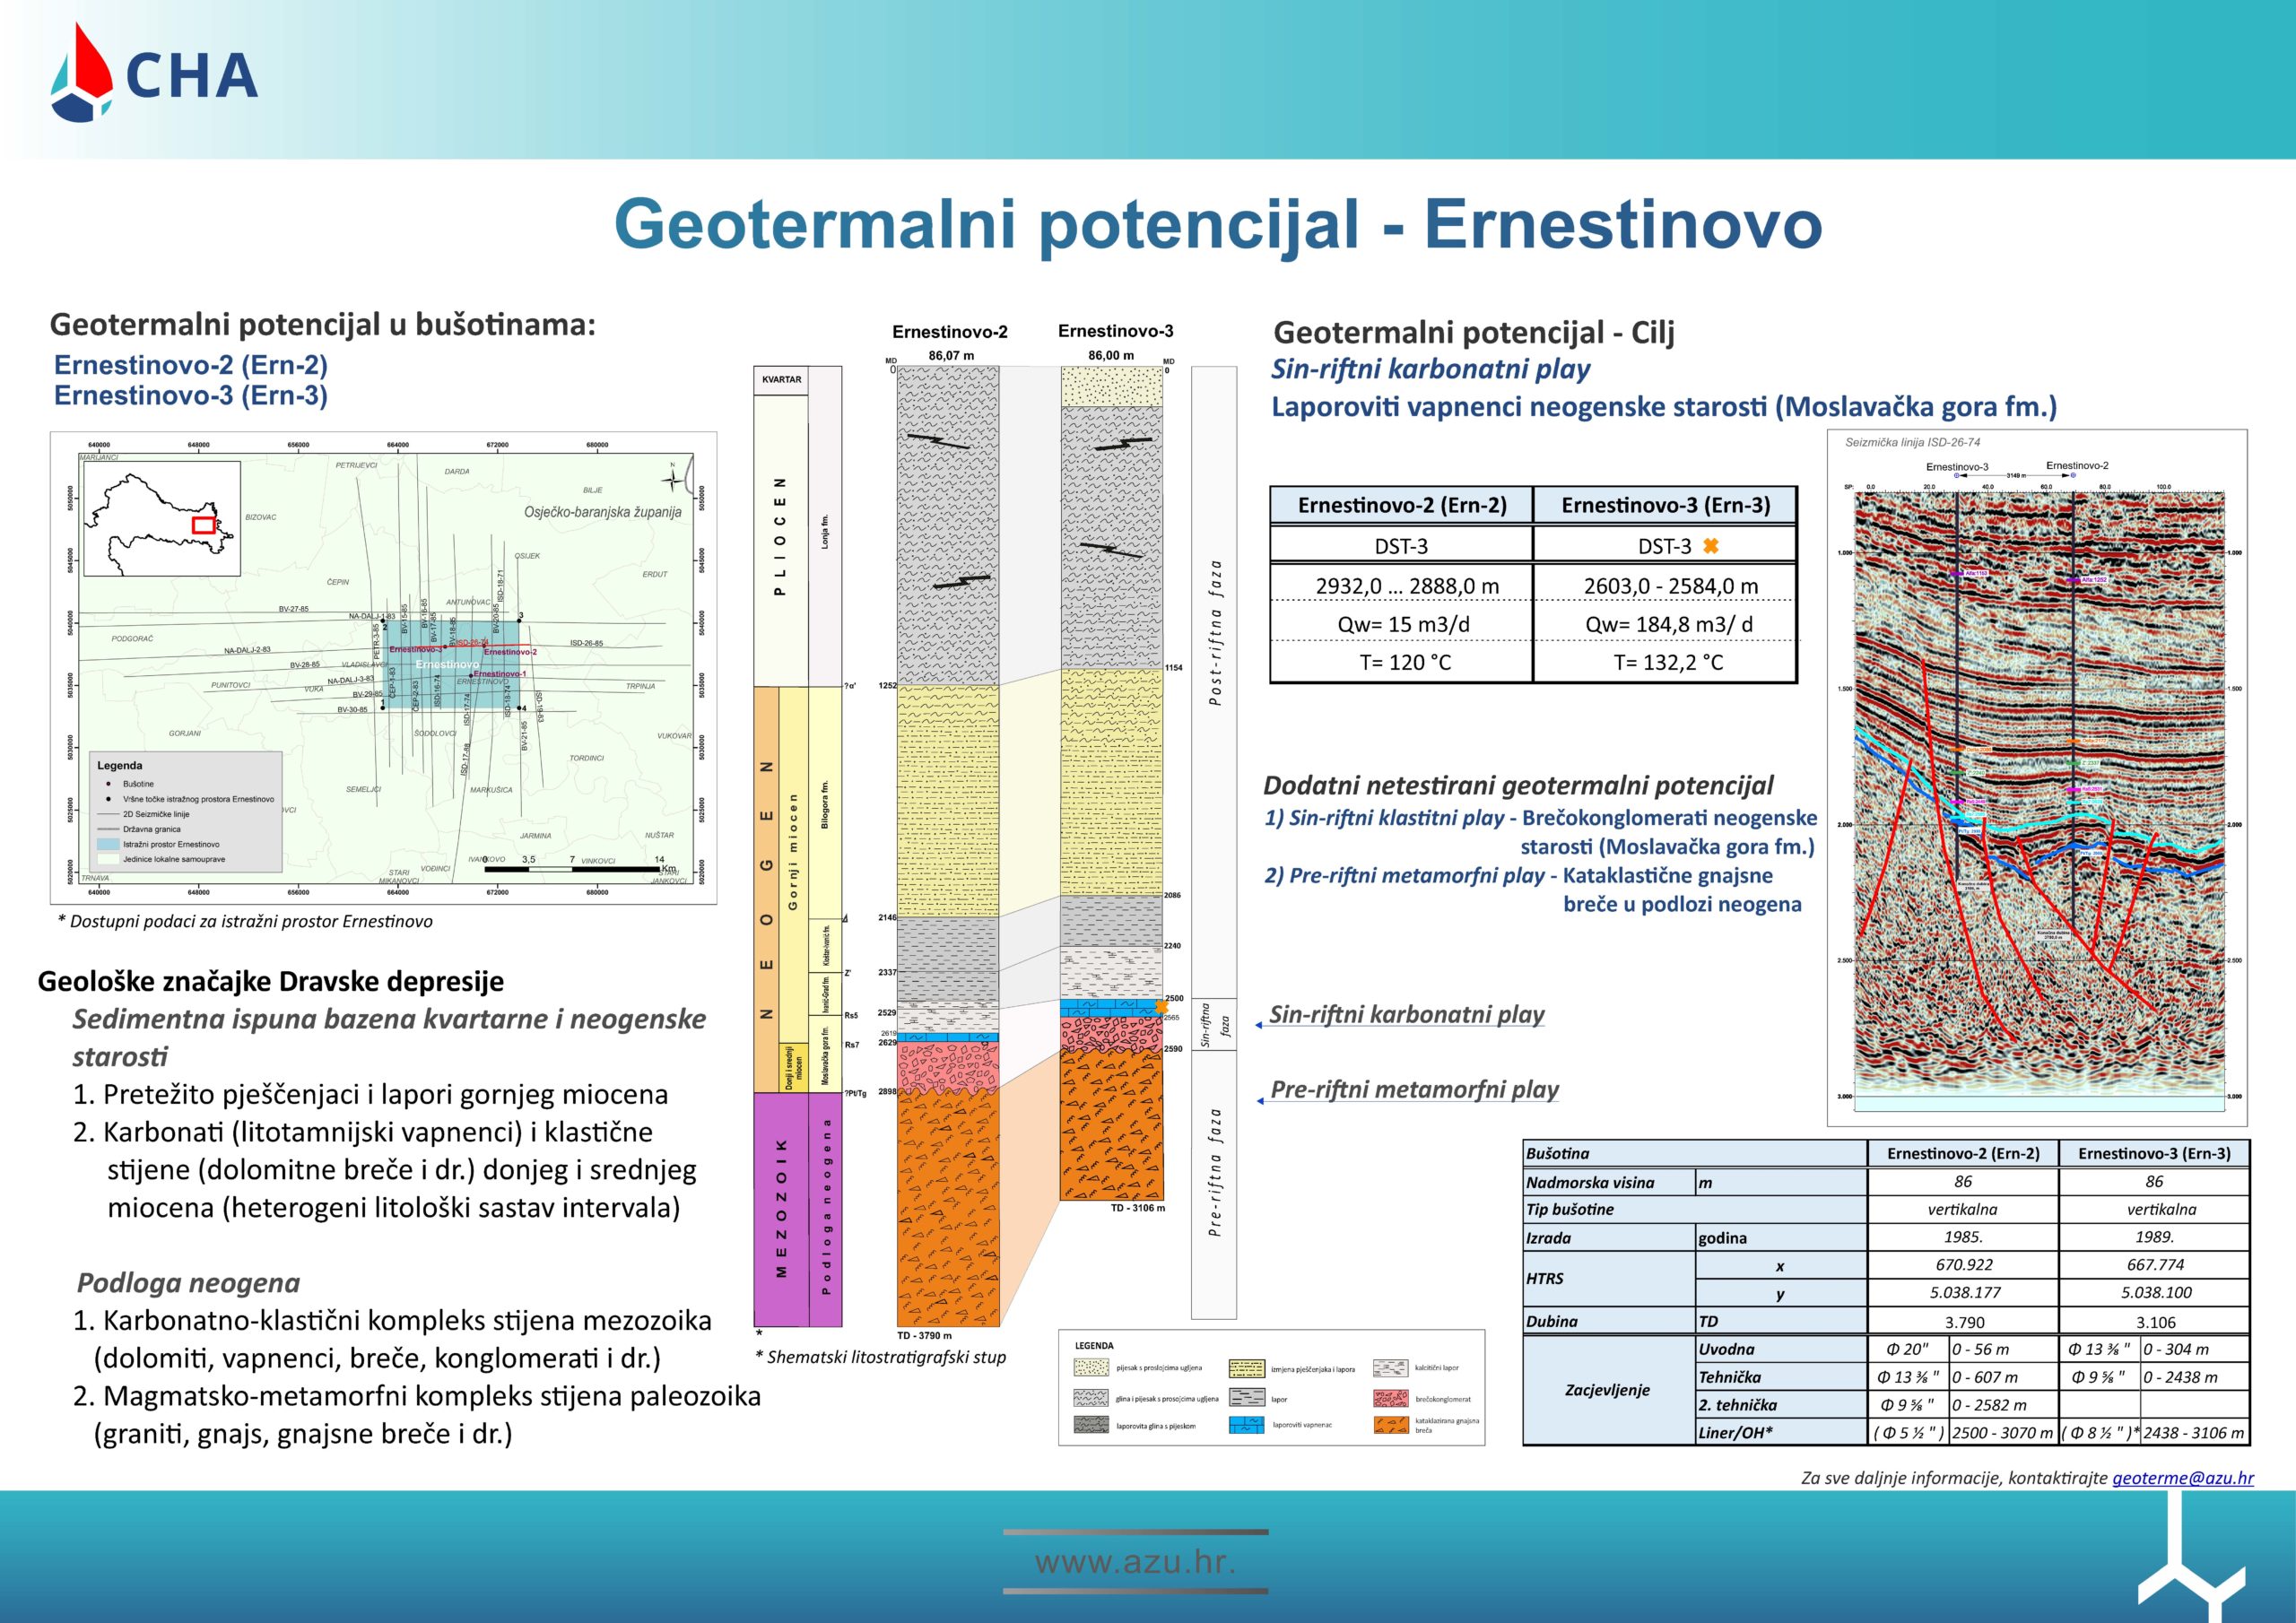
Task: Click the orange star marker on the Ernestinovo-3 column
Action: click(1161, 1006)
